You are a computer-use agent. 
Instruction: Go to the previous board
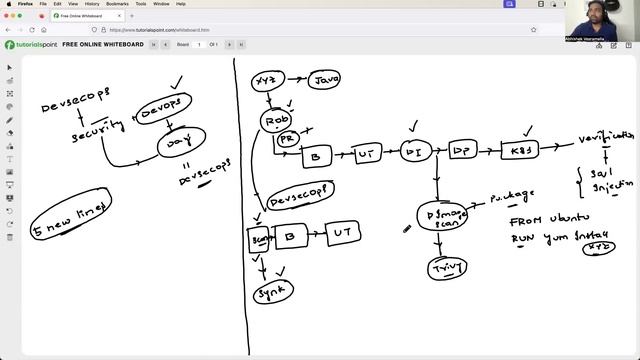coord(165,44)
